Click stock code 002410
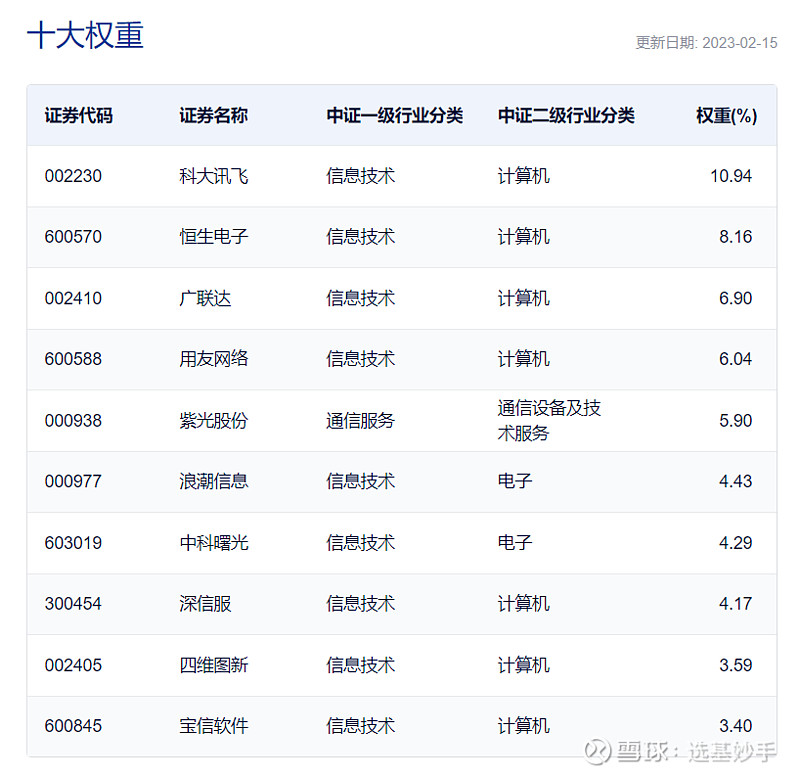 [73, 298]
